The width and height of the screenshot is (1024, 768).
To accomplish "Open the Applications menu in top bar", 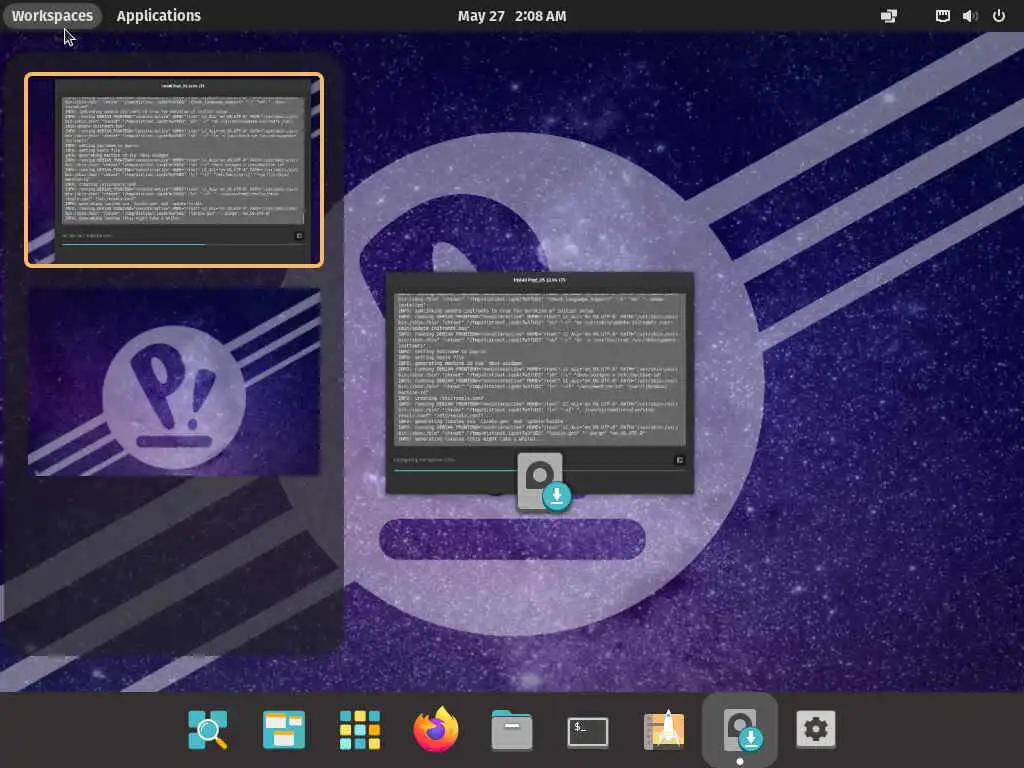I will pos(159,16).
